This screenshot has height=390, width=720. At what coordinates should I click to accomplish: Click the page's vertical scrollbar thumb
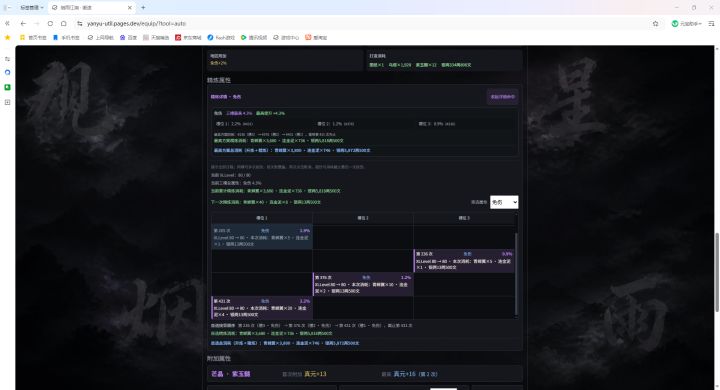[716, 272]
